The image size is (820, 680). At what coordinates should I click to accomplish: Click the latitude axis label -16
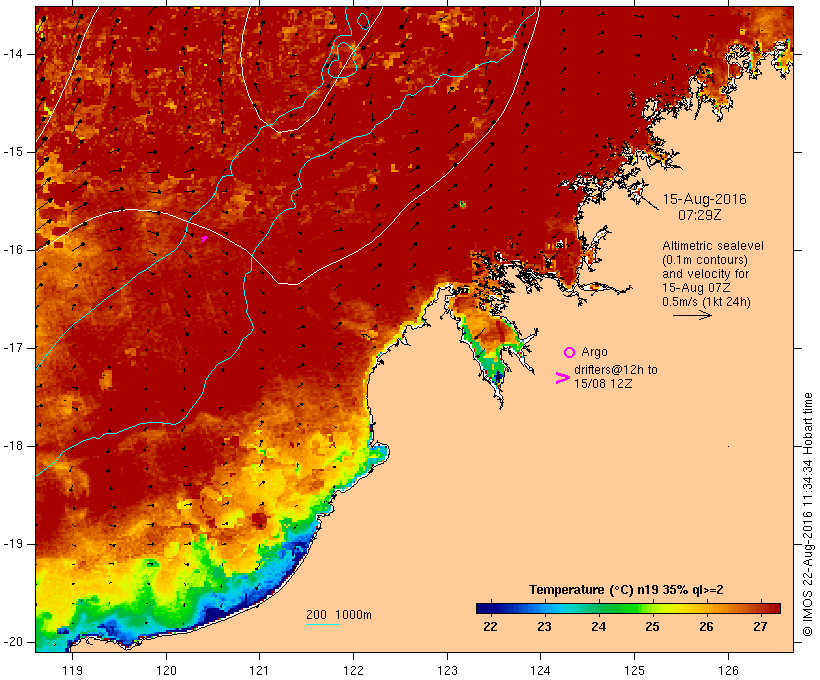13,250
